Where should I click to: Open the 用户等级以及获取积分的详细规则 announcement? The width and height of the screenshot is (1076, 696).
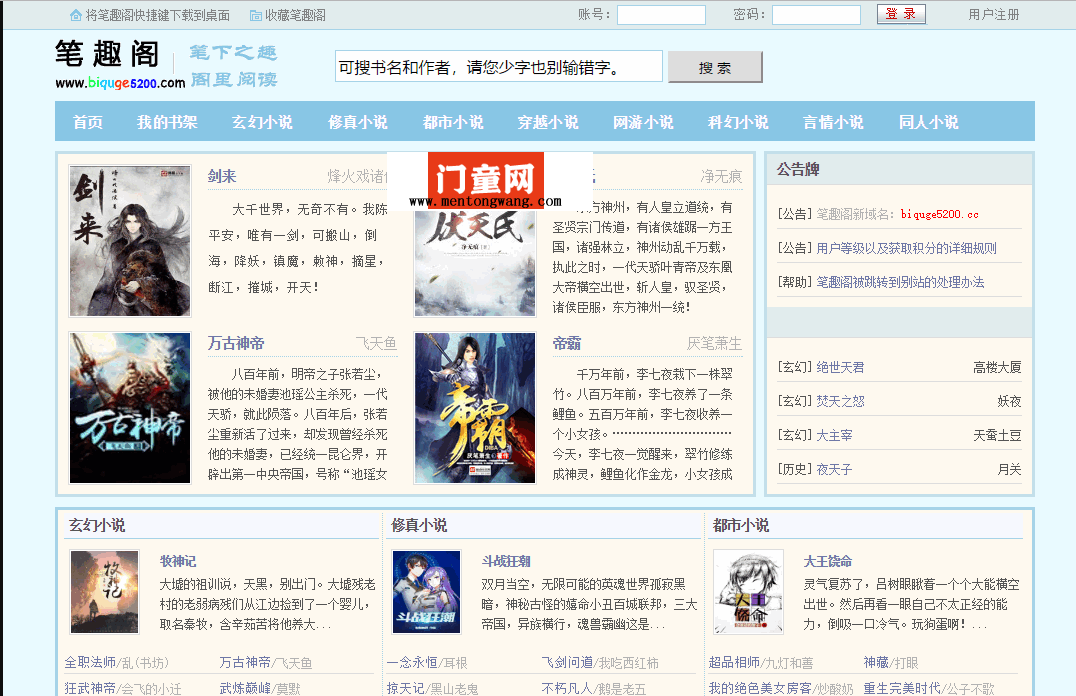tap(907, 248)
